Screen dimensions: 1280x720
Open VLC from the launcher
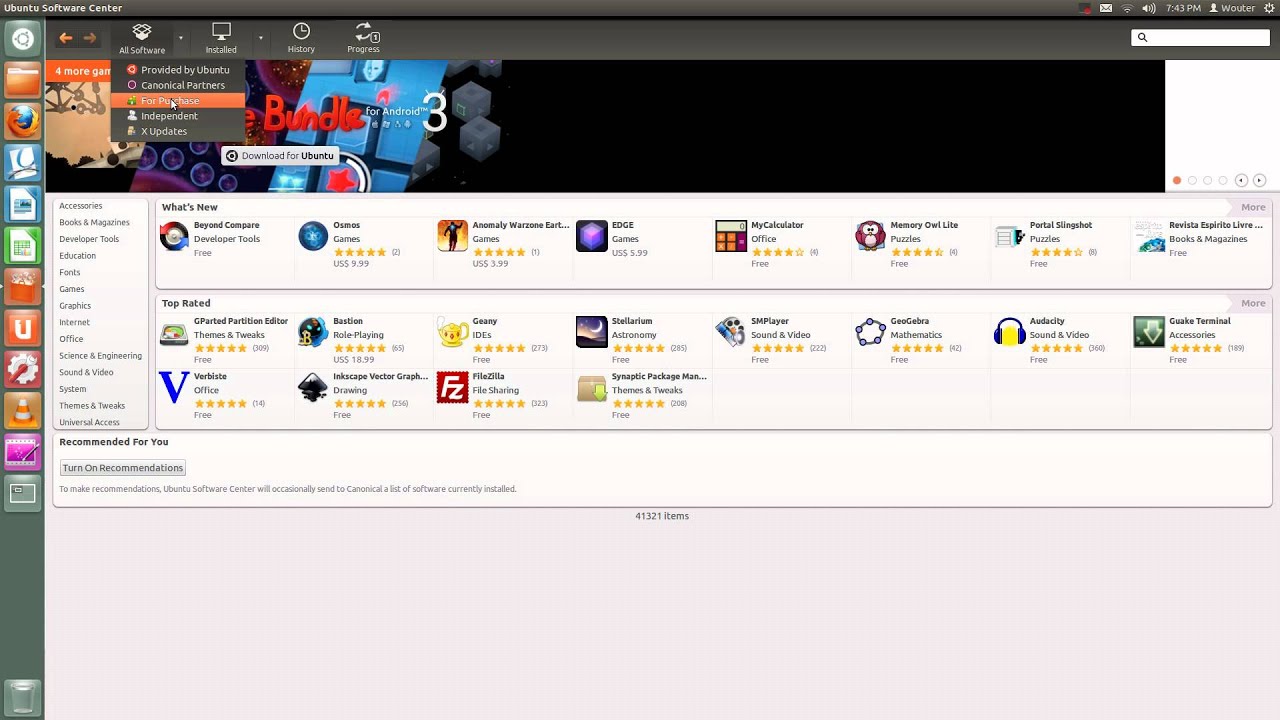pos(22,410)
